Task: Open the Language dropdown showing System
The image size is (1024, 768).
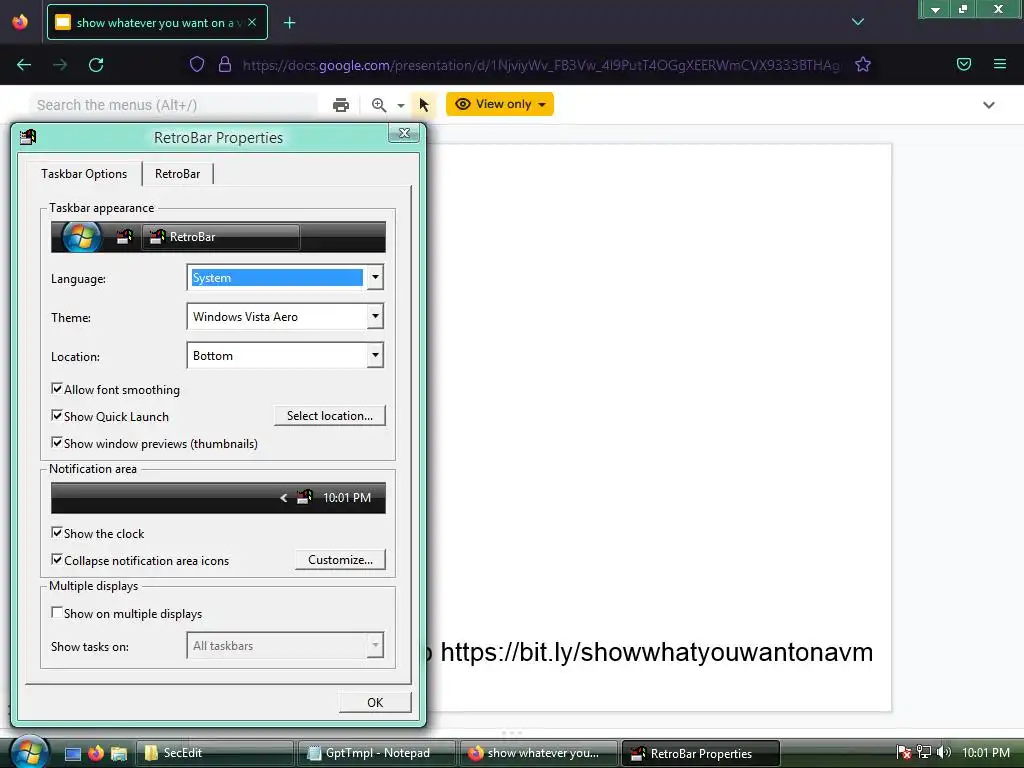Action: [285, 278]
